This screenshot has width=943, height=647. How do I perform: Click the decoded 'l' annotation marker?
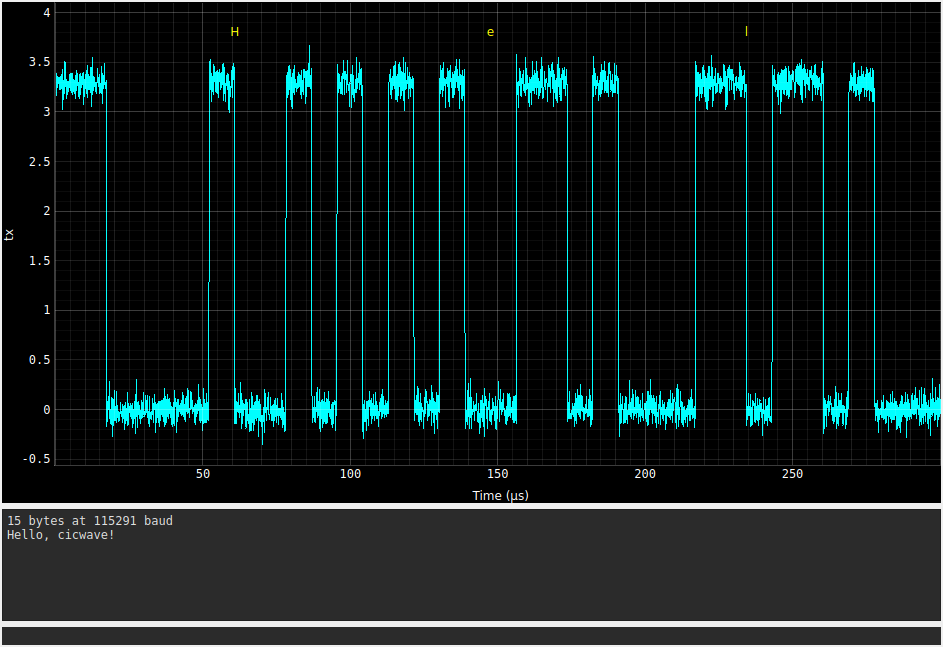(x=746, y=31)
